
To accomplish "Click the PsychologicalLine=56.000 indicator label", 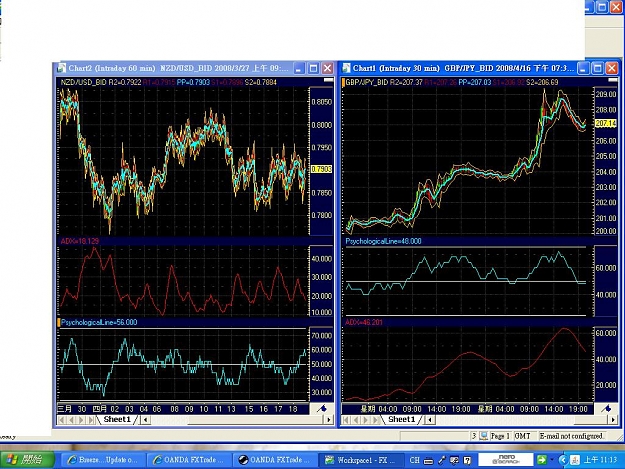I will [99, 322].
